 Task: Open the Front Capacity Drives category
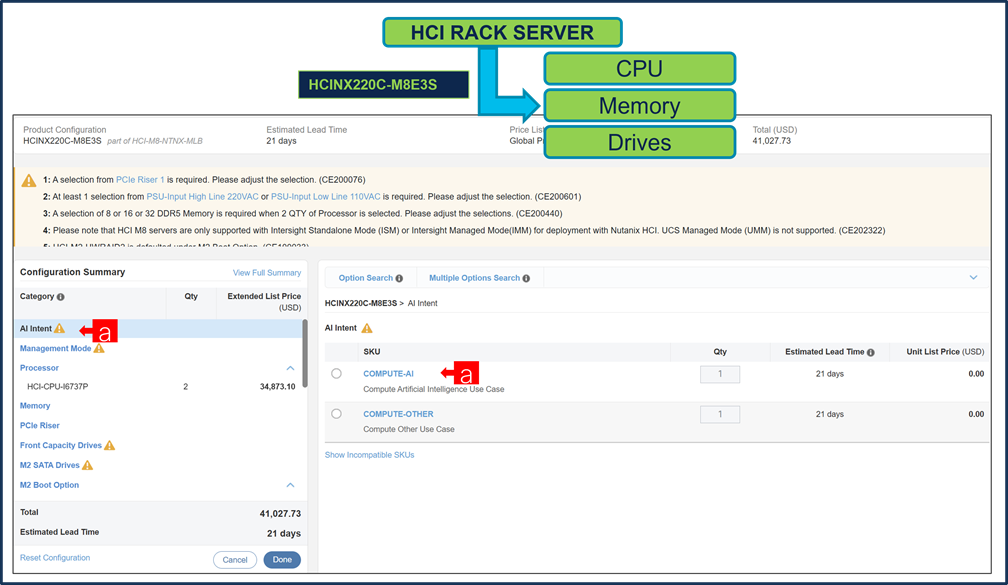[60, 446]
